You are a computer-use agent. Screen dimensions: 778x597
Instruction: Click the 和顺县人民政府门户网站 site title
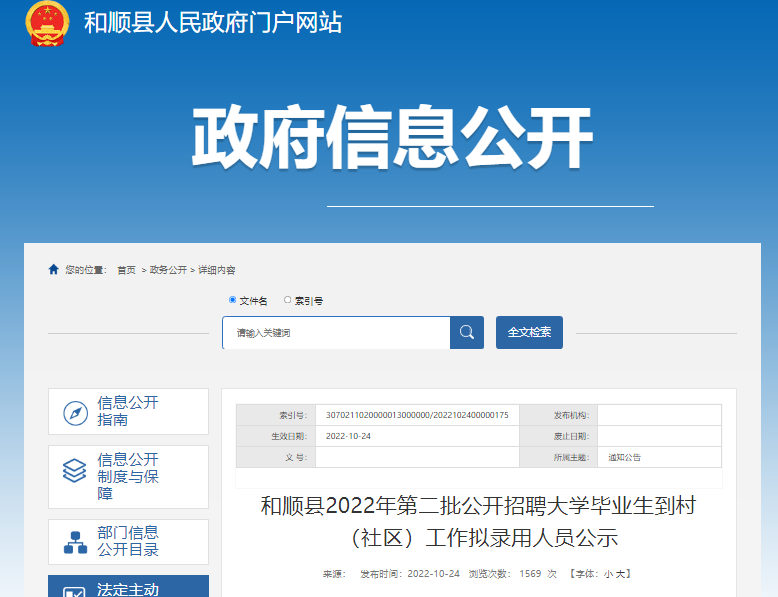(x=213, y=23)
